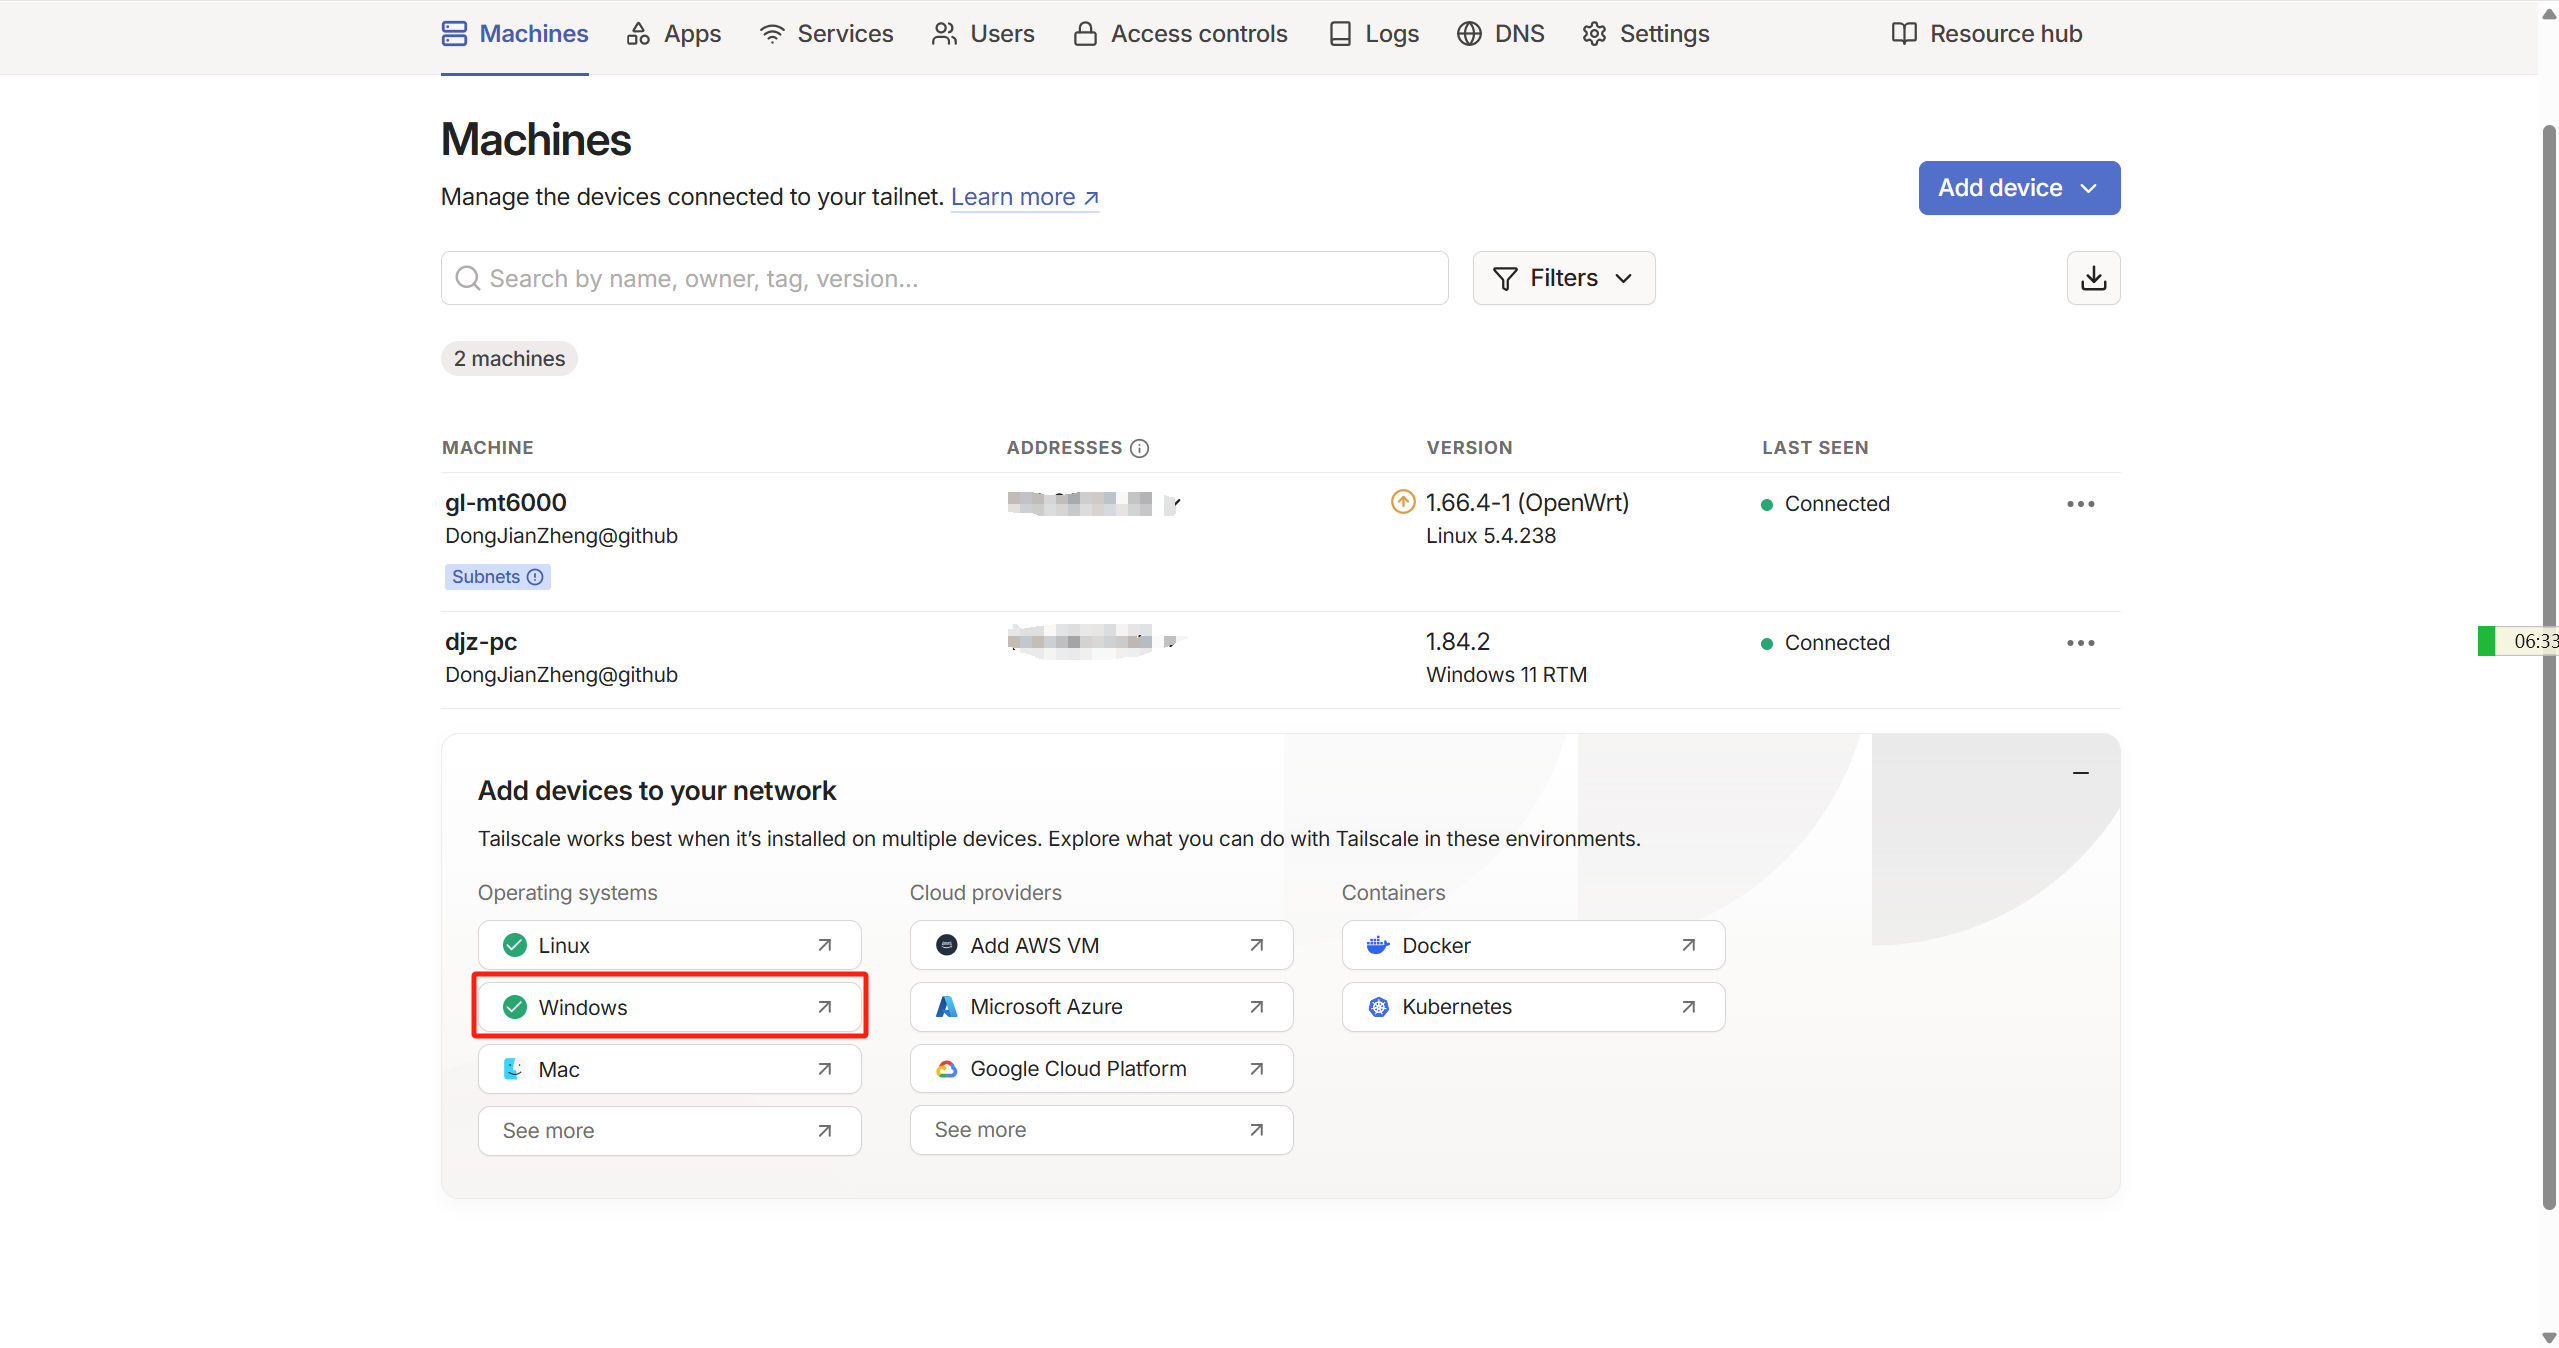Click the gl-mt6000 Connected status
The width and height of the screenshot is (2559, 1348).
[x=1825, y=504]
